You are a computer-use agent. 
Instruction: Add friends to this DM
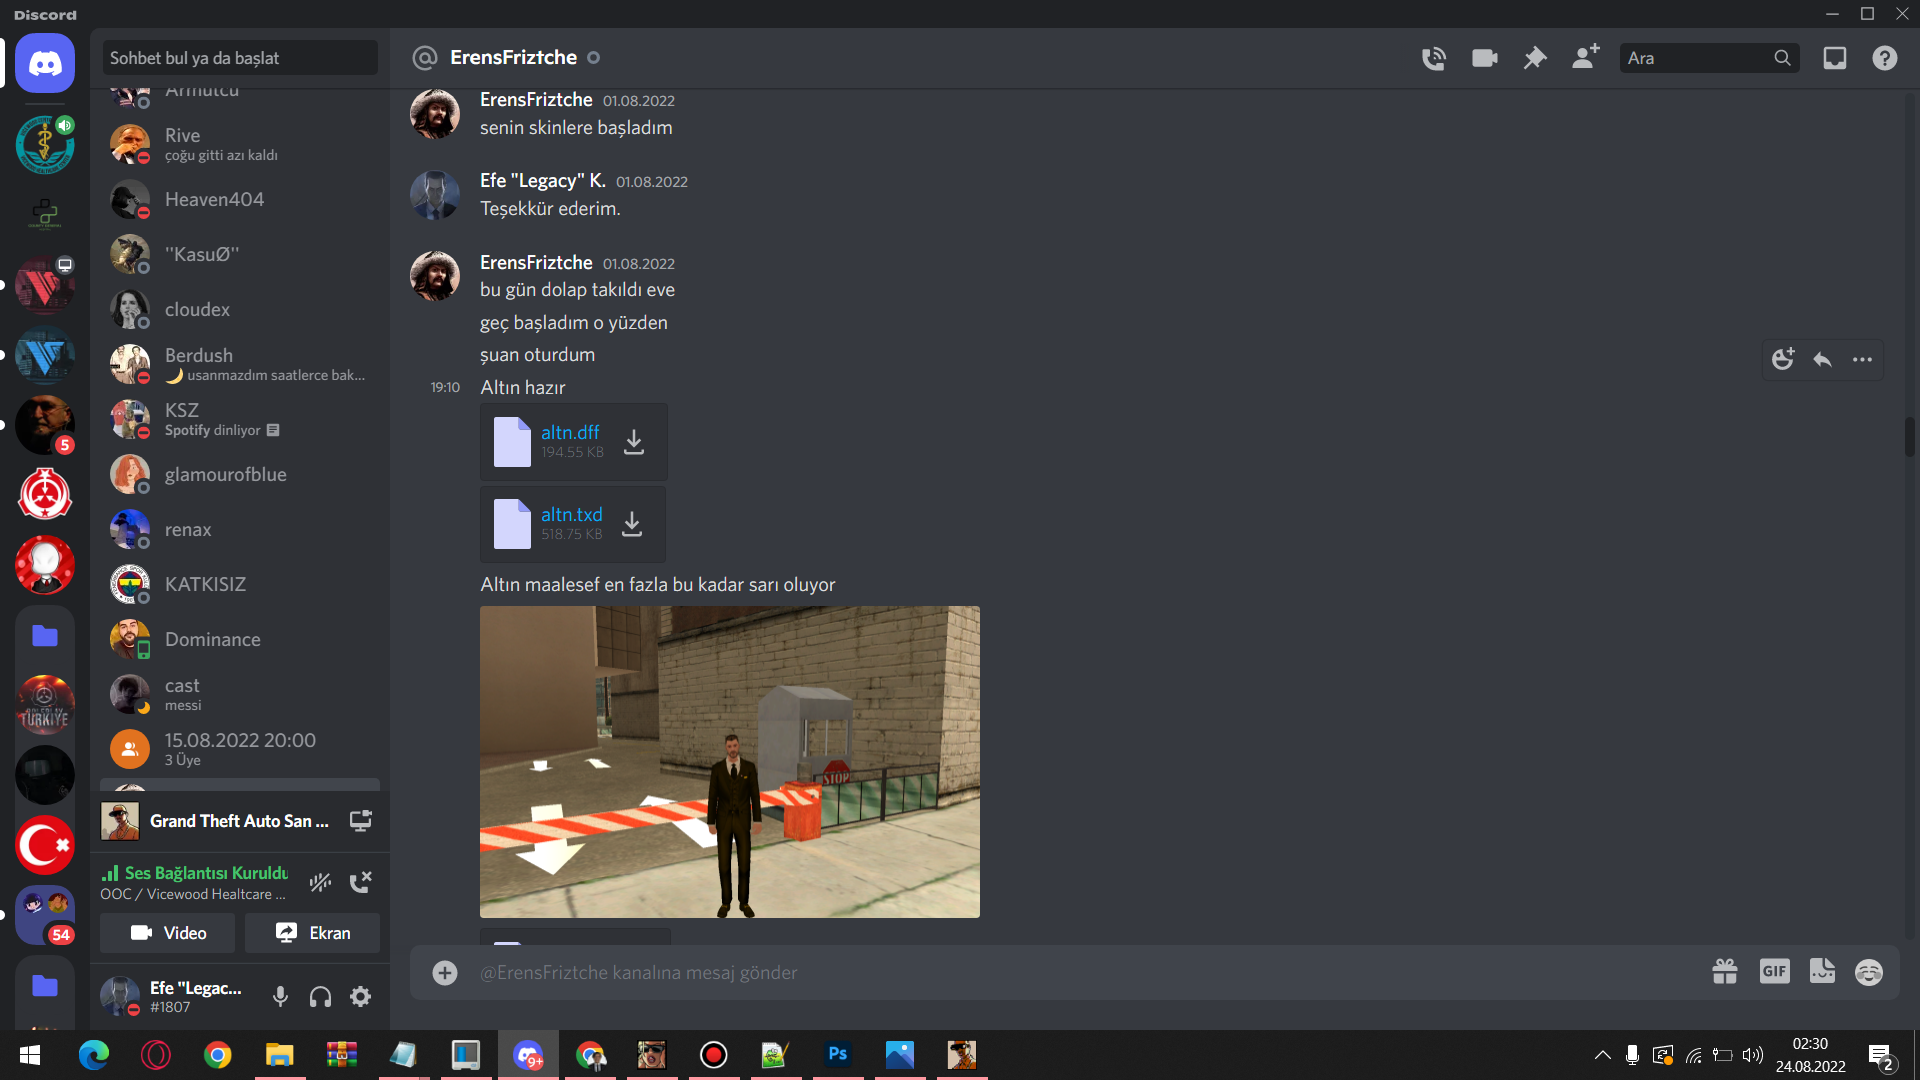point(1585,57)
